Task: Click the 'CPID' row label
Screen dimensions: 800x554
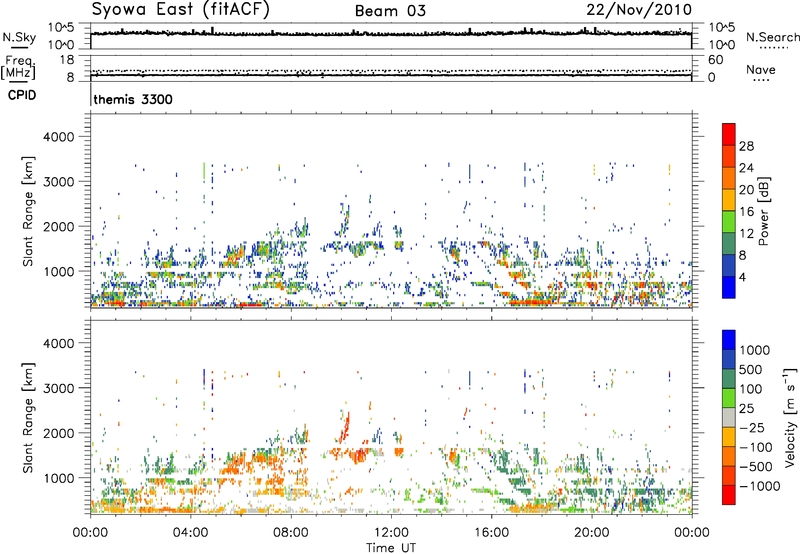Action: pyautogui.click(x=22, y=95)
